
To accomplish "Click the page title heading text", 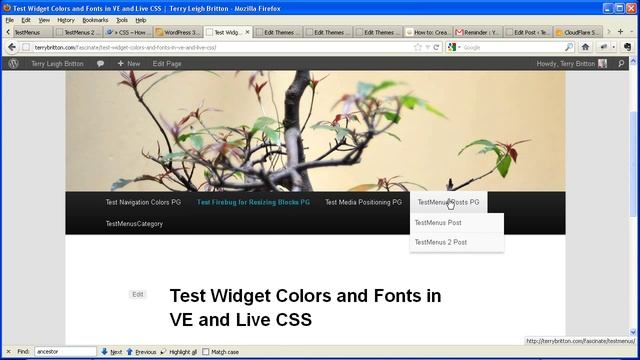I will tap(305, 307).
